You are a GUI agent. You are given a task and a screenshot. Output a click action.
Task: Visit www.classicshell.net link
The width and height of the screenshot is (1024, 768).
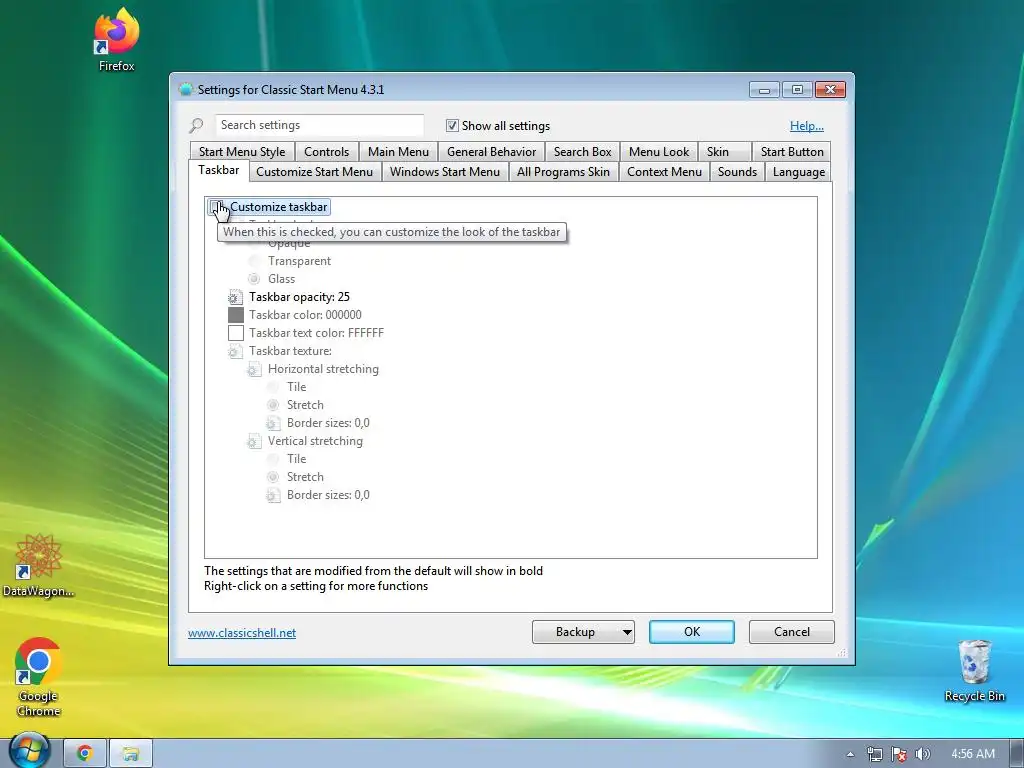coord(242,633)
